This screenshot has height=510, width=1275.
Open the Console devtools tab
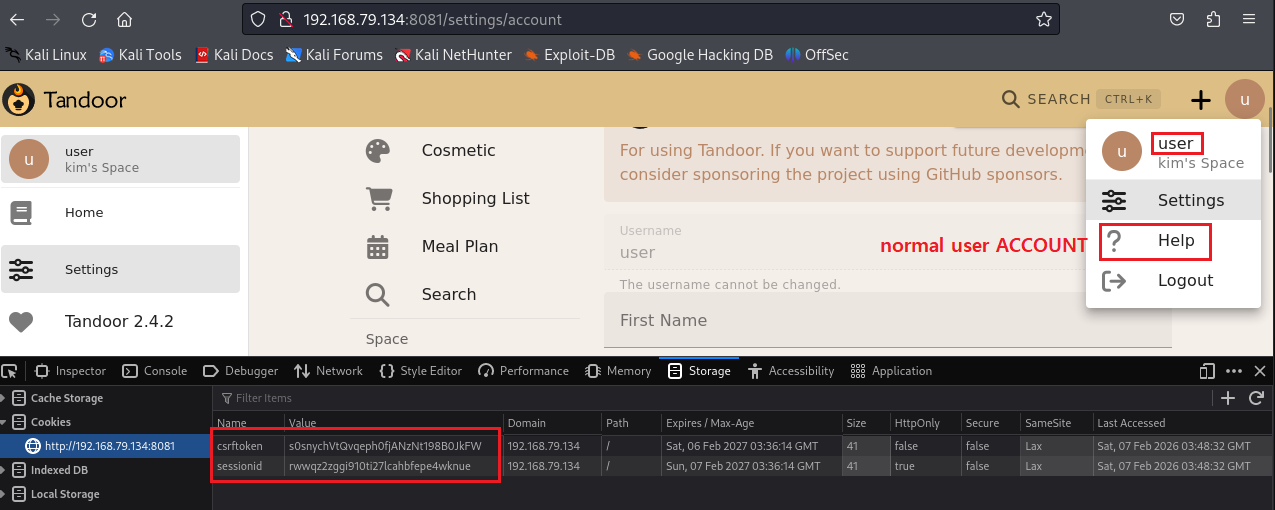click(x=155, y=371)
